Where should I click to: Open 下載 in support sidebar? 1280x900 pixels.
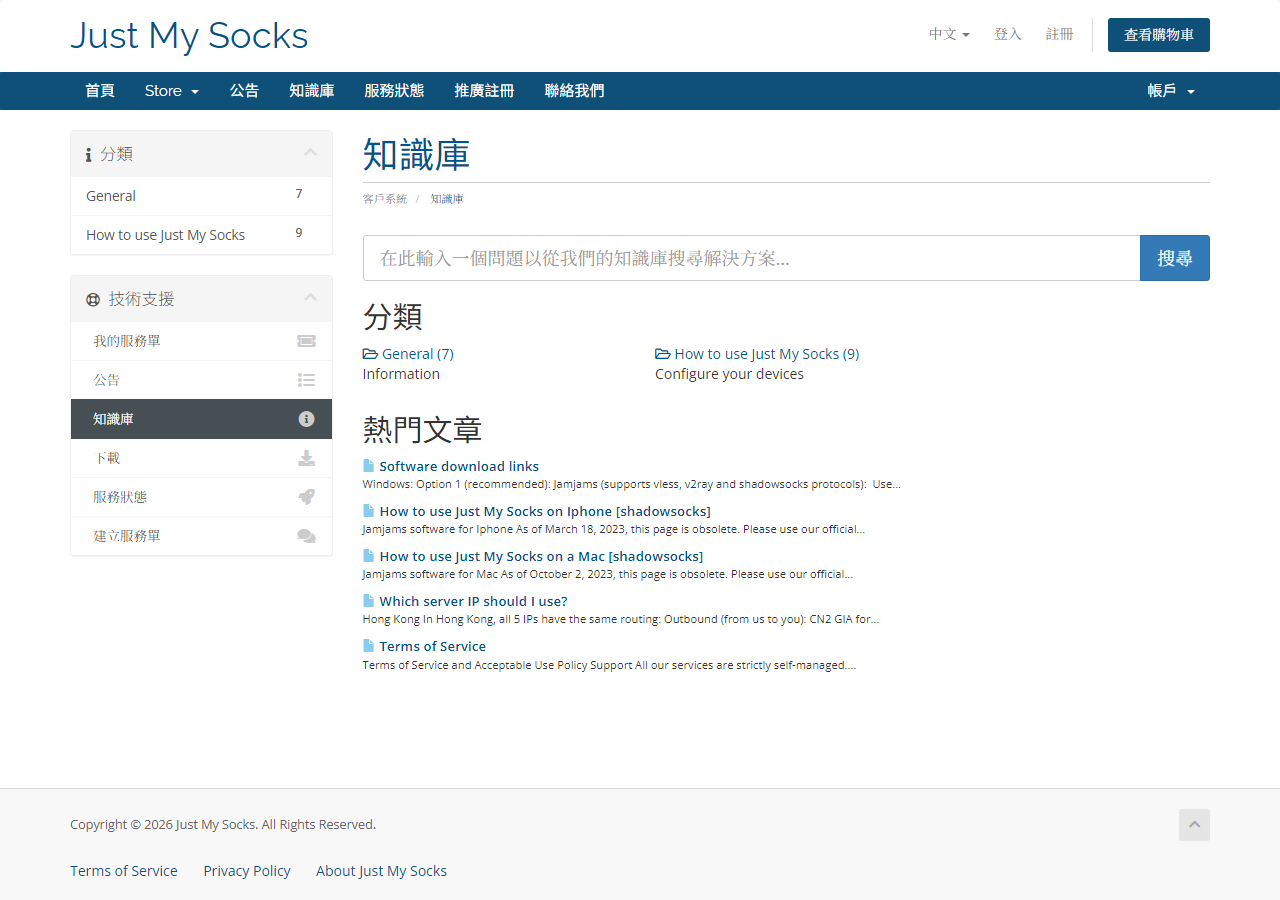(201, 458)
